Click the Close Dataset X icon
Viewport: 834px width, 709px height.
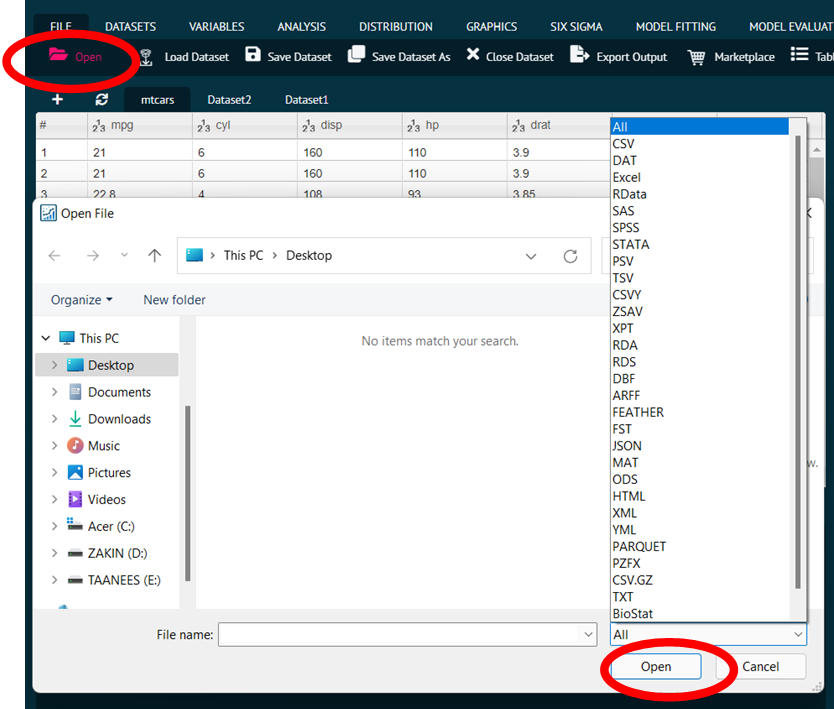[x=473, y=56]
